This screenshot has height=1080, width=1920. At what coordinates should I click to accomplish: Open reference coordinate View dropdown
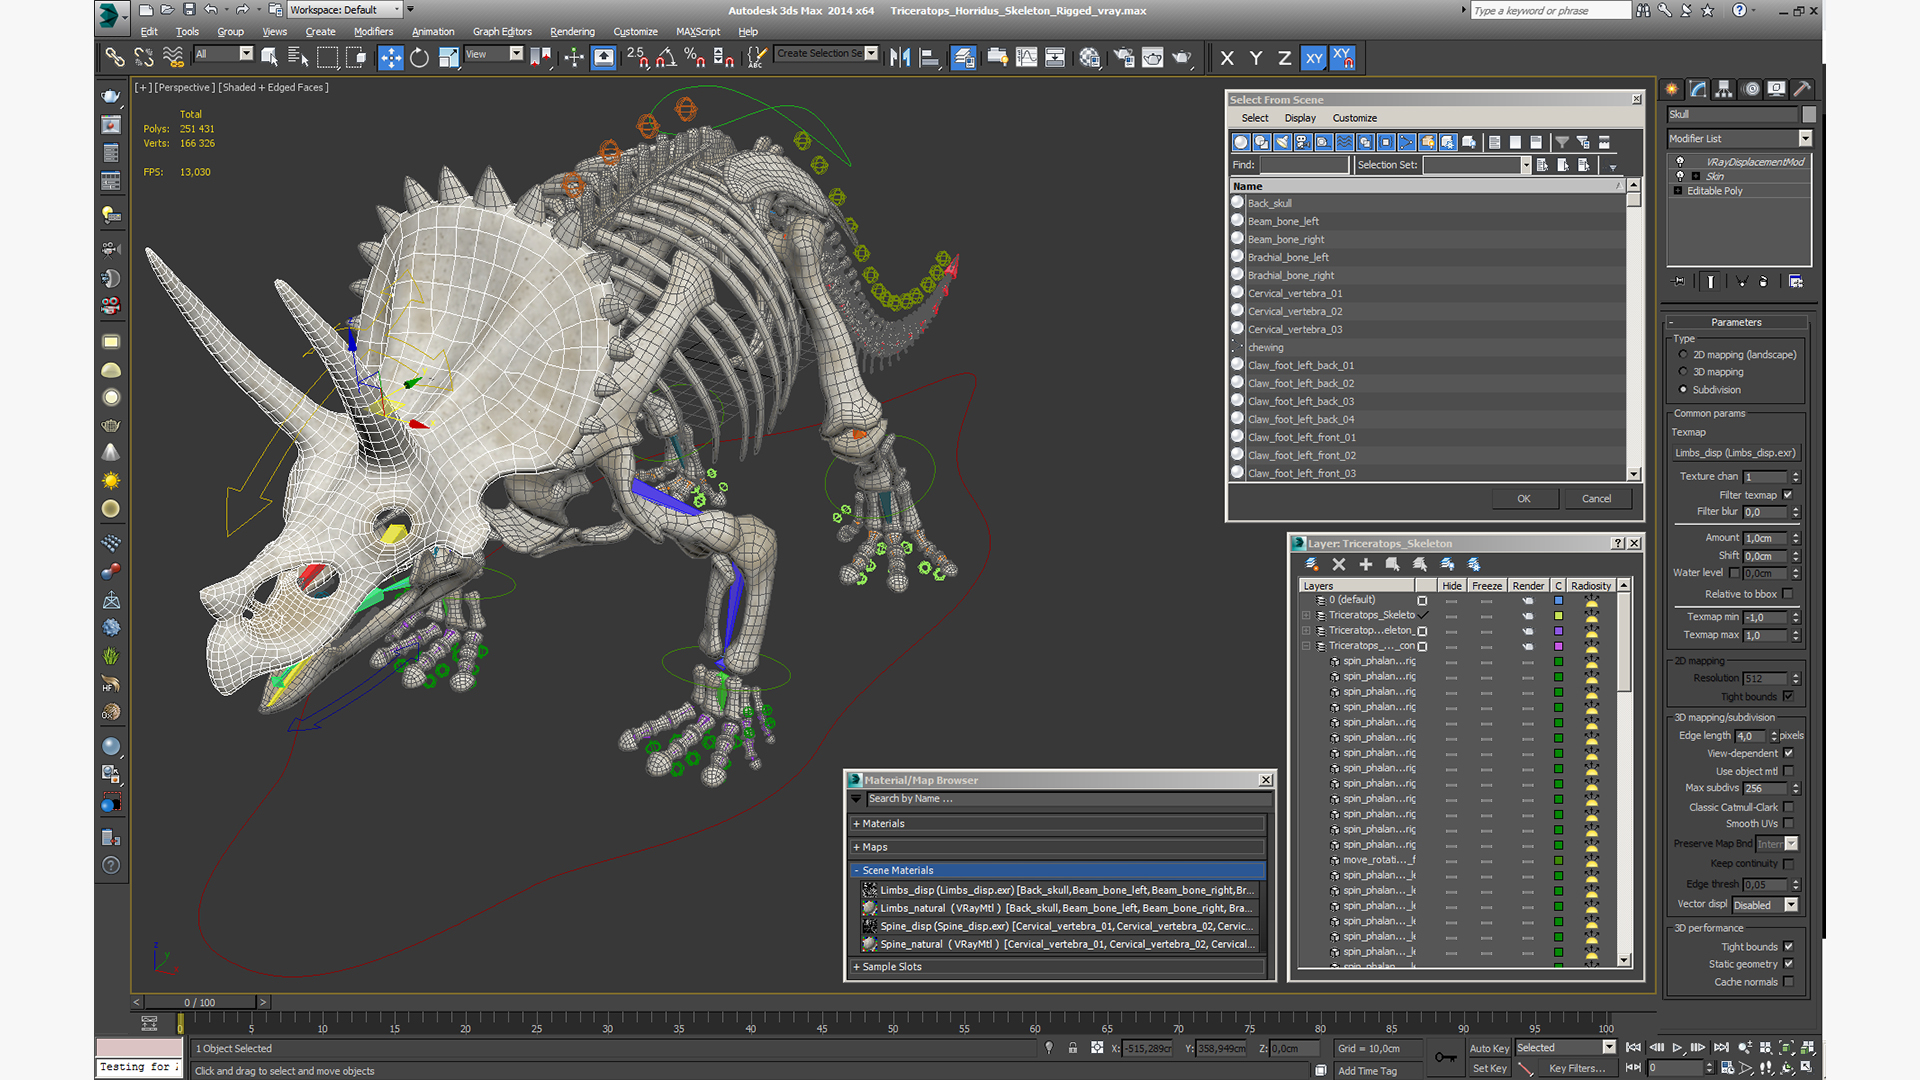click(494, 54)
